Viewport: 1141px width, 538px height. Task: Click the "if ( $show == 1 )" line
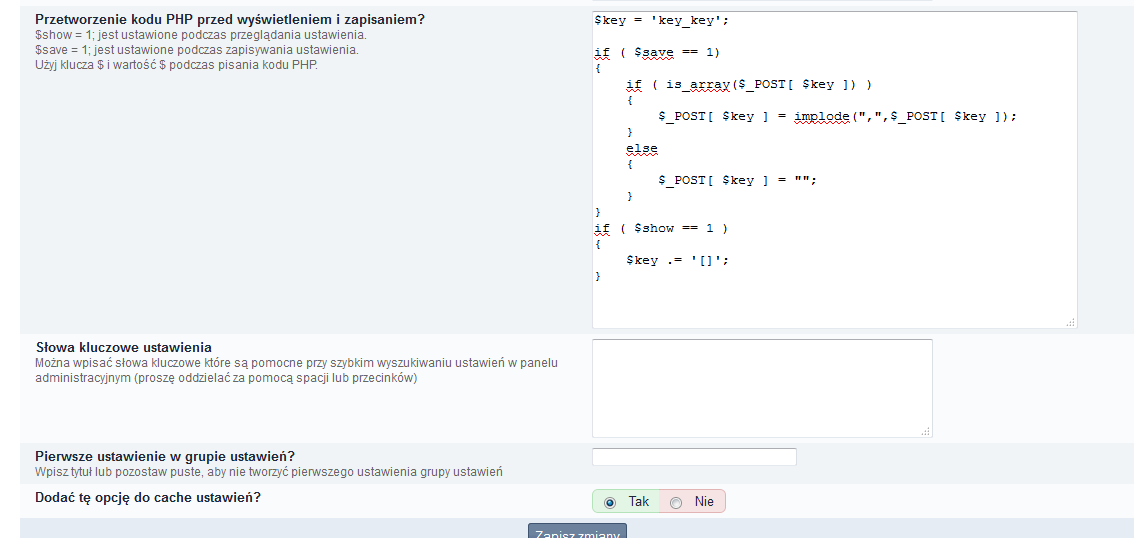click(x=661, y=228)
